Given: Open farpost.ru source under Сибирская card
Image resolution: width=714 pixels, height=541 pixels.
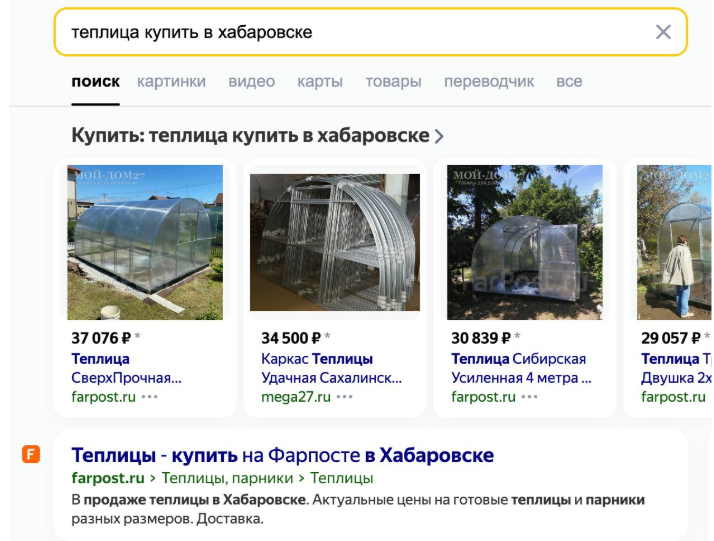Looking at the screenshot, I should [483, 397].
